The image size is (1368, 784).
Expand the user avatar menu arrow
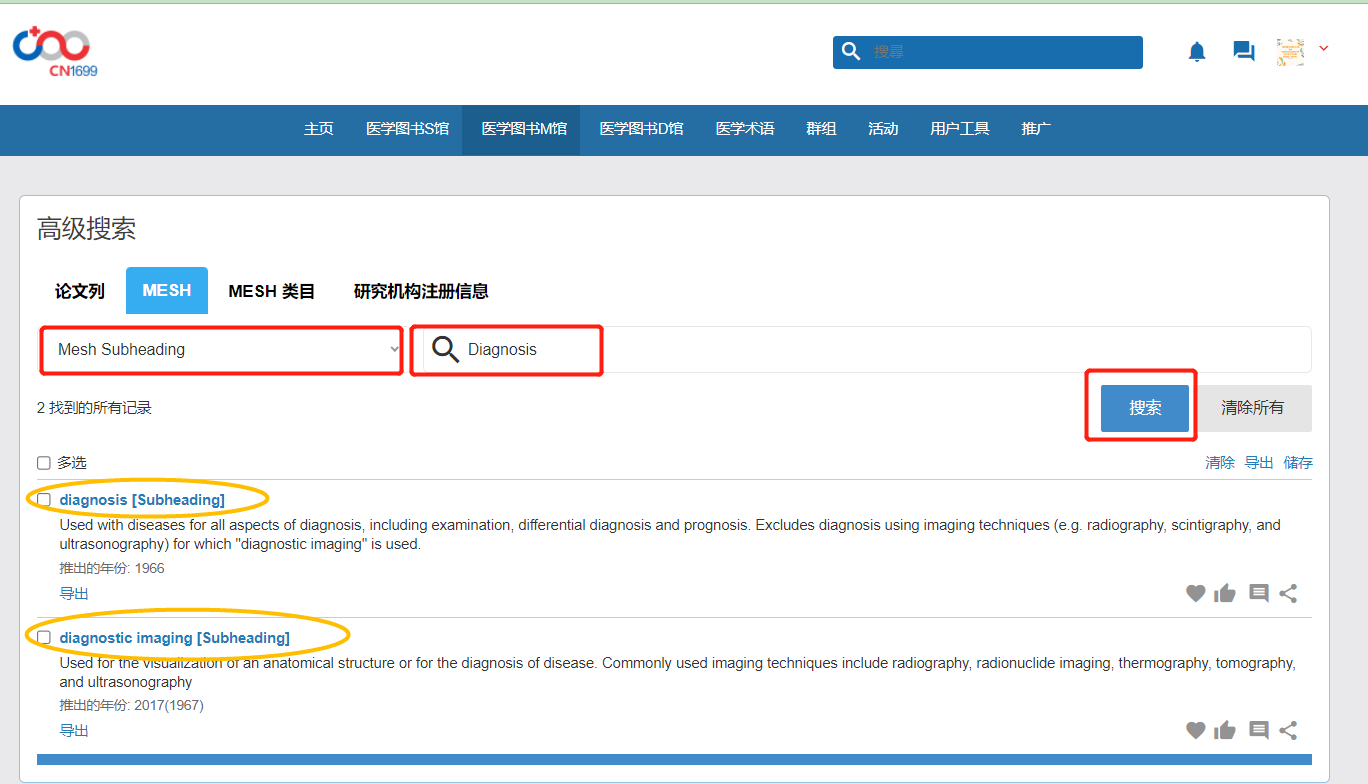[1324, 49]
